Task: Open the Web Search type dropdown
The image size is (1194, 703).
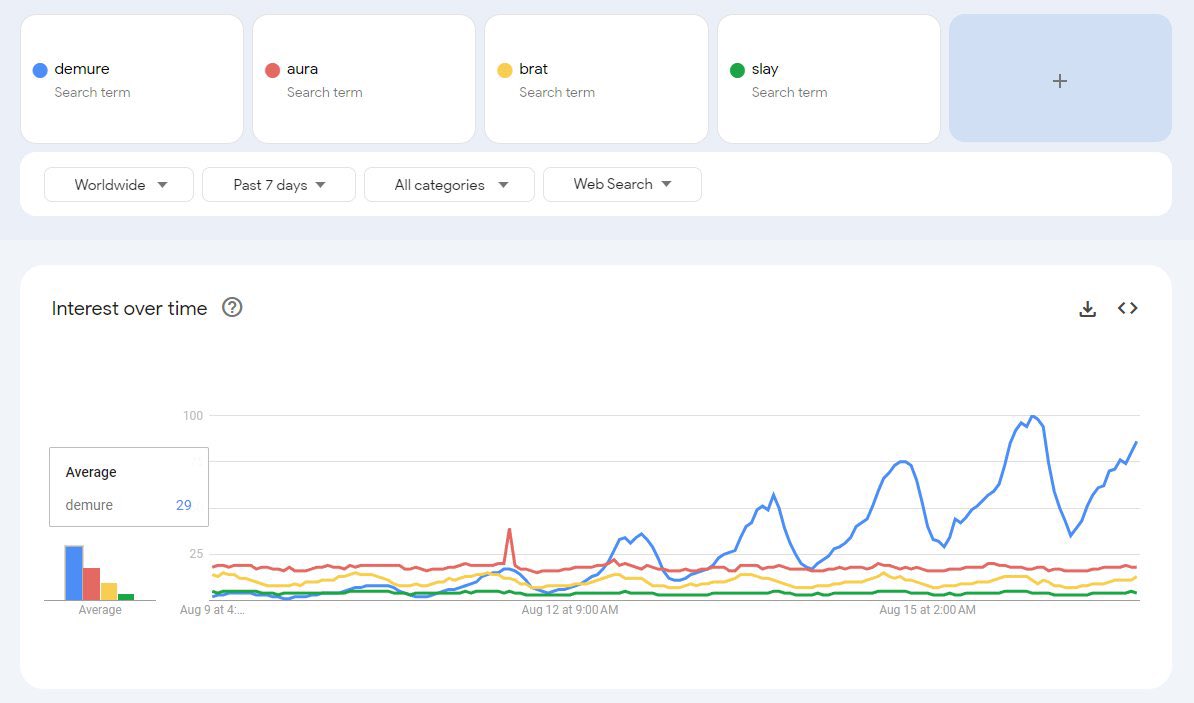Action: (622, 184)
